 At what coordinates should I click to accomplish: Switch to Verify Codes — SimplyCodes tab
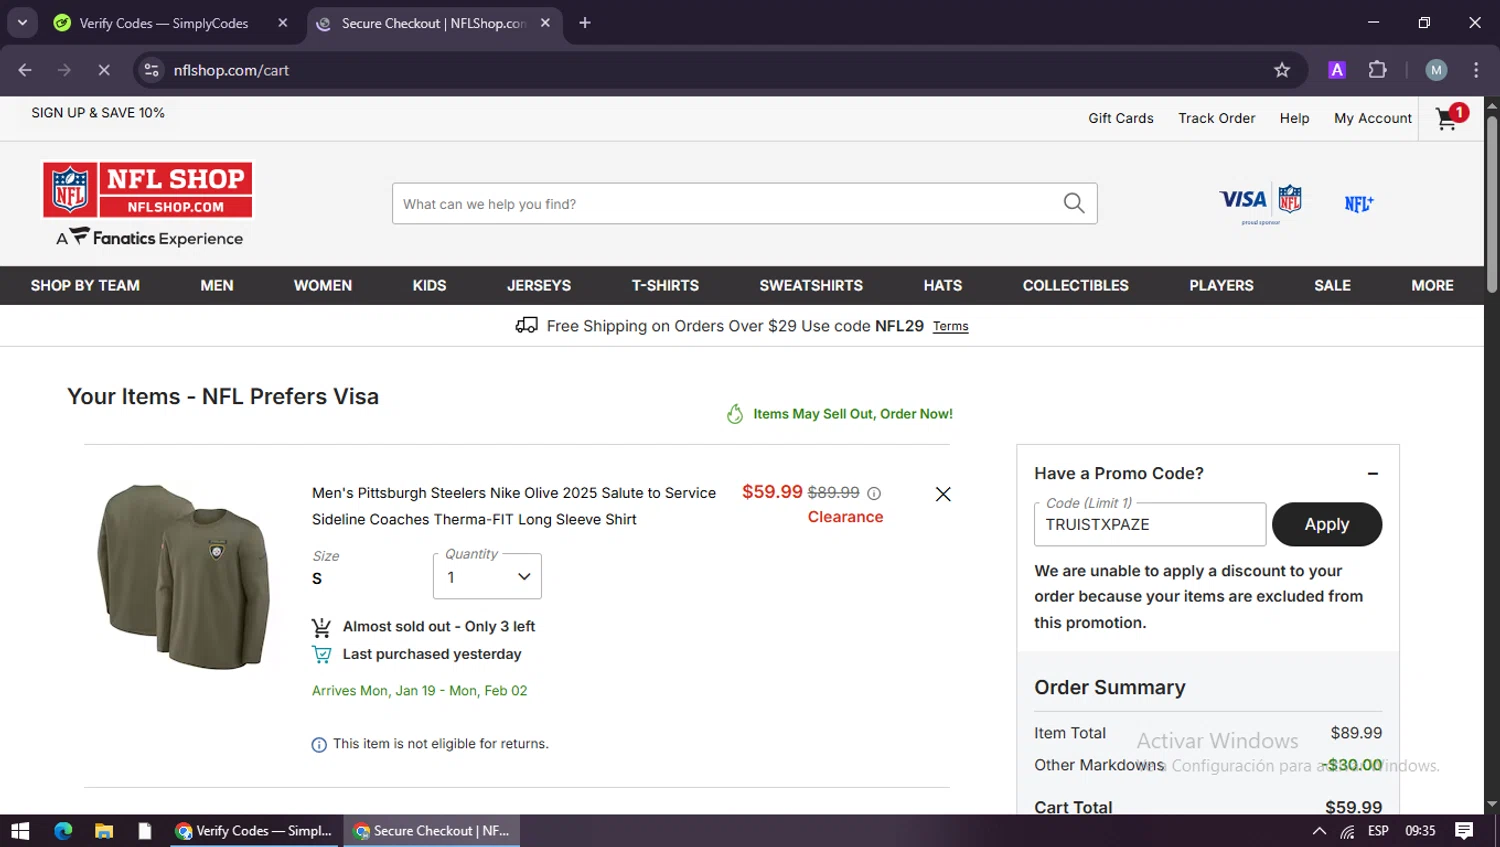click(x=164, y=23)
